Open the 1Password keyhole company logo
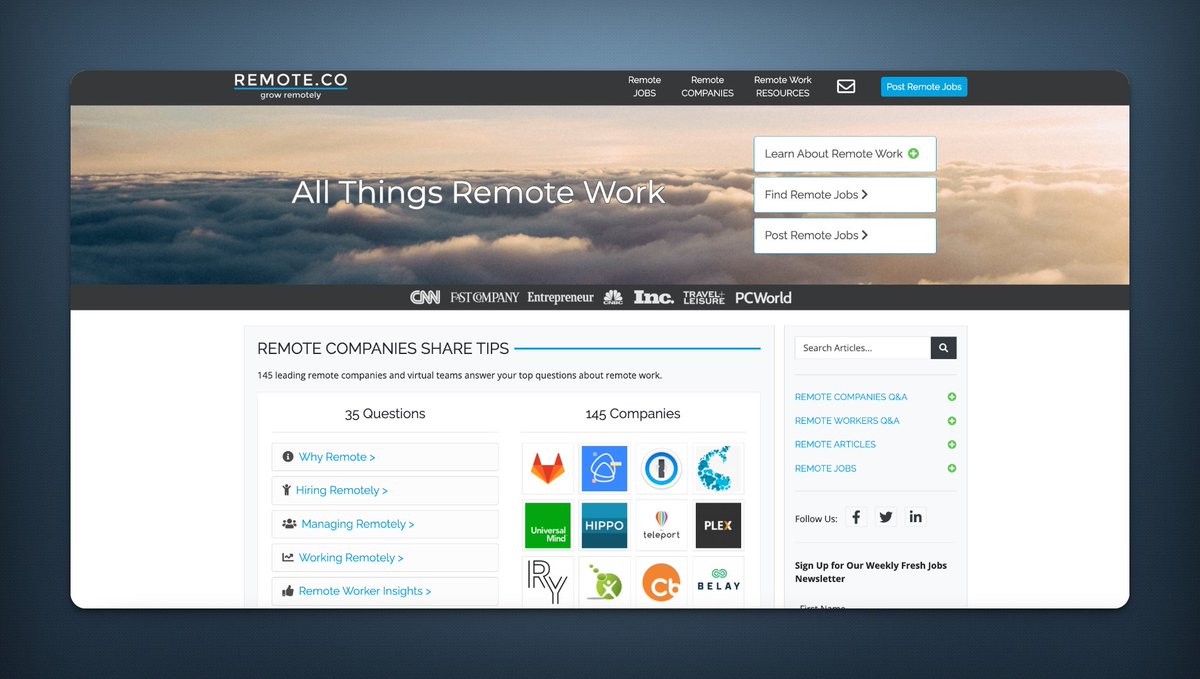This screenshot has height=679, width=1200. pos(661,469)
